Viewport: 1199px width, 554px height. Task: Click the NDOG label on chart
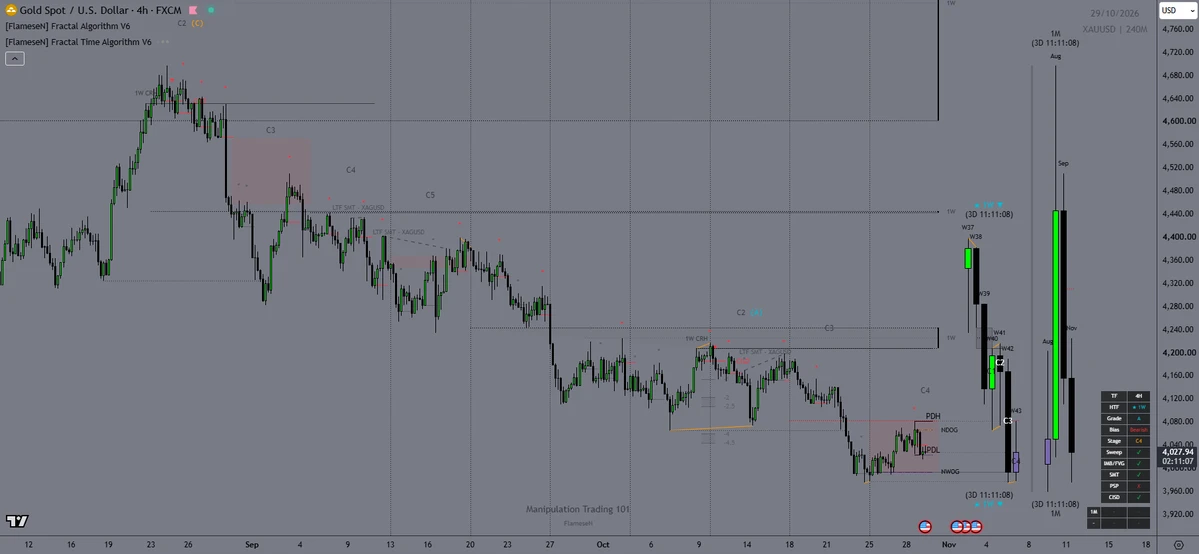click(x=950, y=430)
